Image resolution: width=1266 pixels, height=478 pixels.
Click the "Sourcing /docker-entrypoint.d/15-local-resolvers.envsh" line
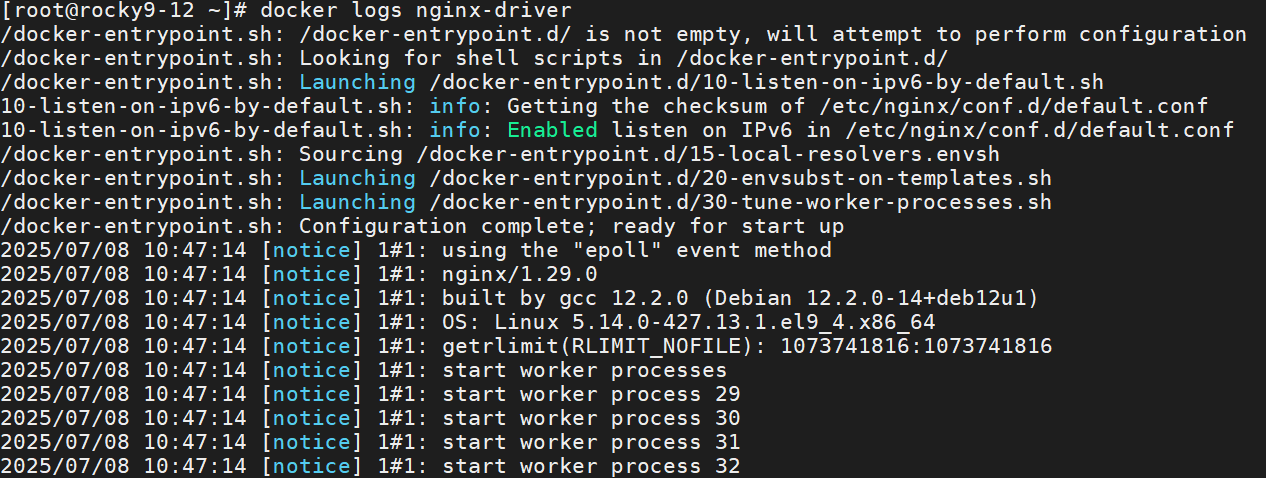tap(500, 155)
